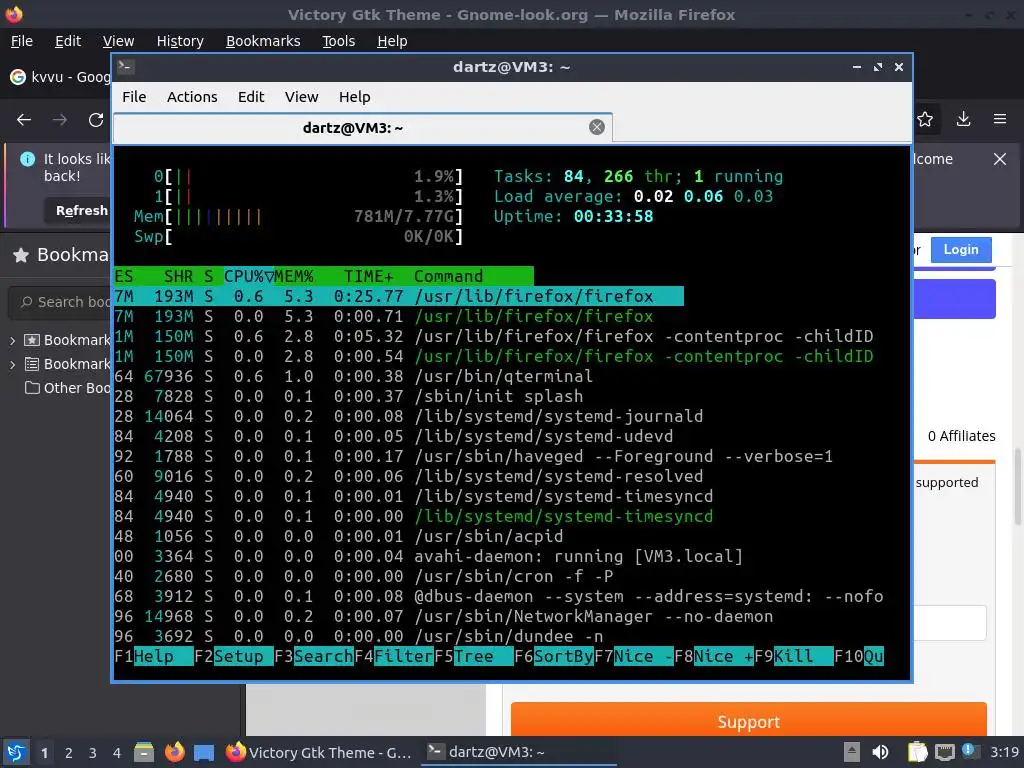
Task: Sort htop by the CPU% column header
Action: [x=248, y=276]
